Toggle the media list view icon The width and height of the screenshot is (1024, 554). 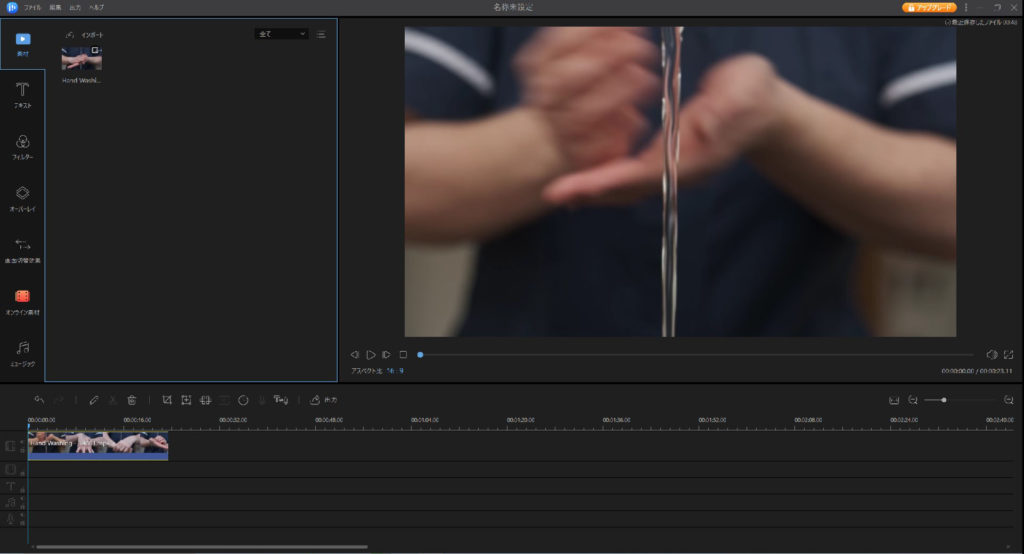(321, 34)
